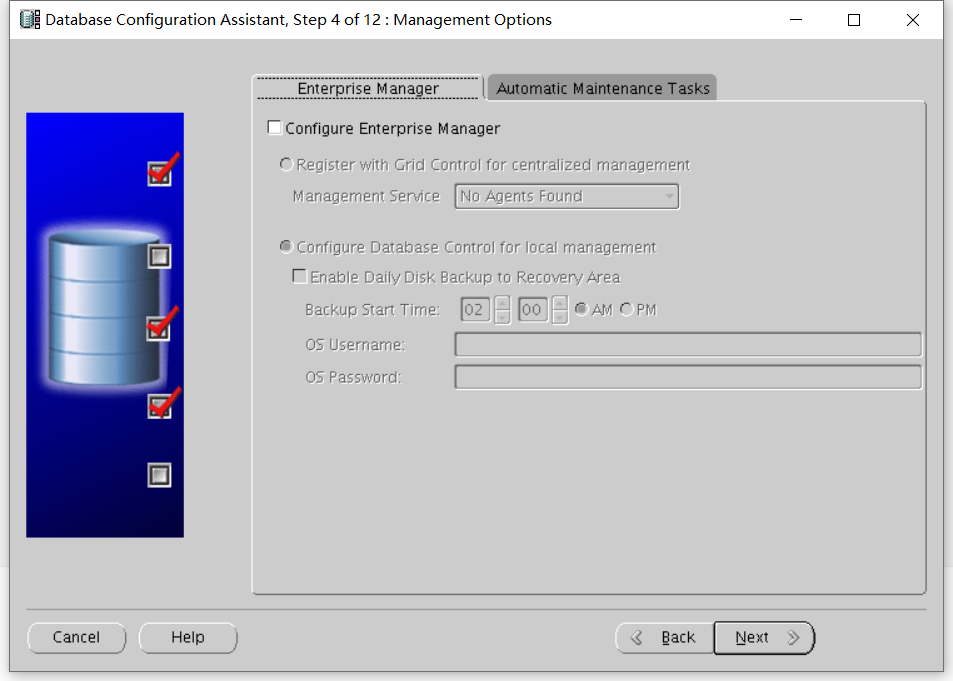This screenshot has width=953, height=681.
Task: Click the OS Username field
Action: pos(688,344)
